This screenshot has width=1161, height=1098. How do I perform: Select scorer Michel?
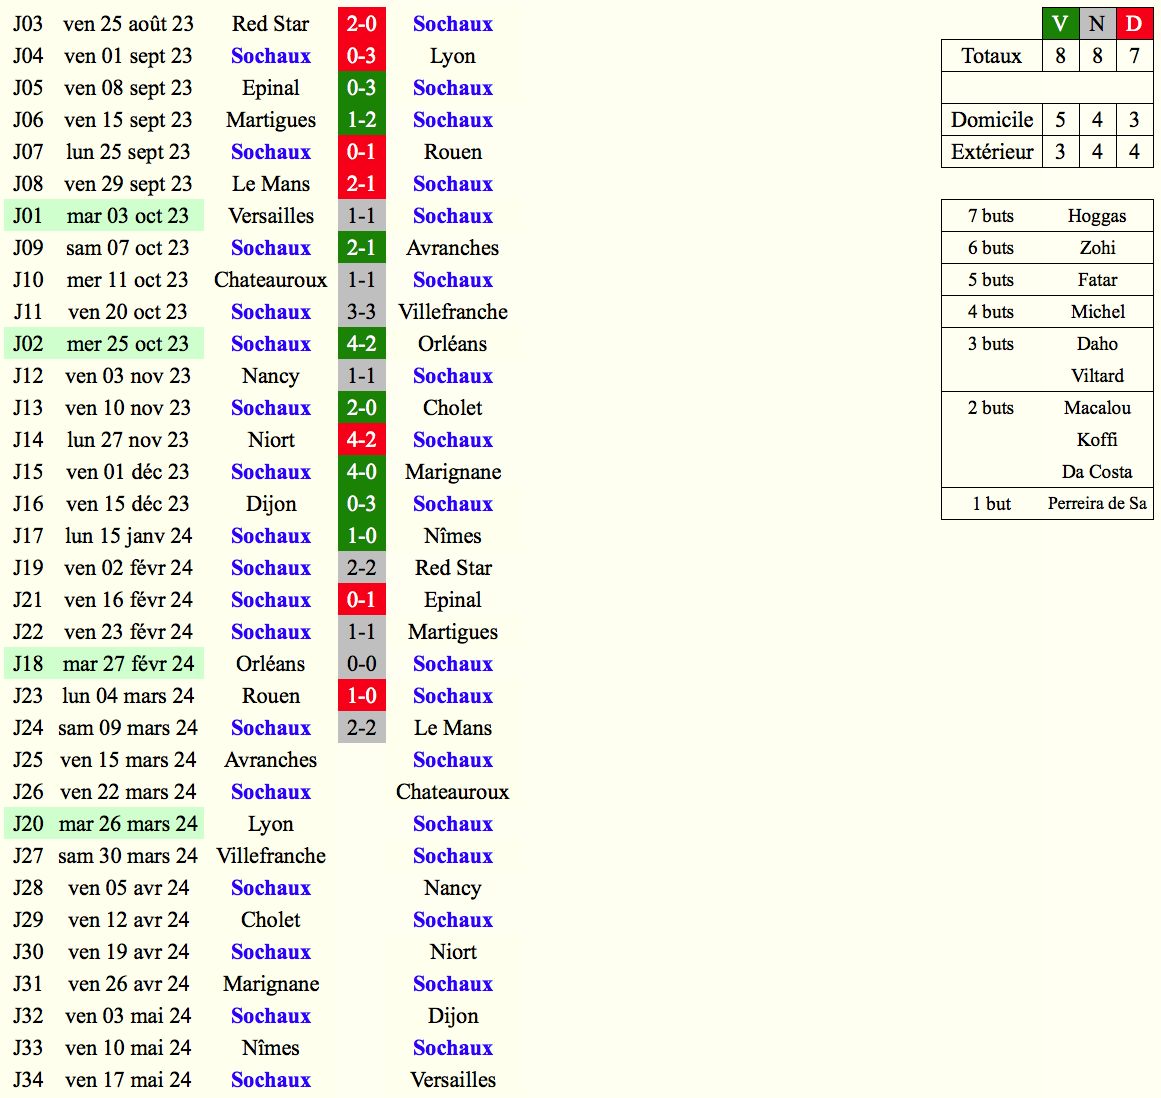point(1097,312)
